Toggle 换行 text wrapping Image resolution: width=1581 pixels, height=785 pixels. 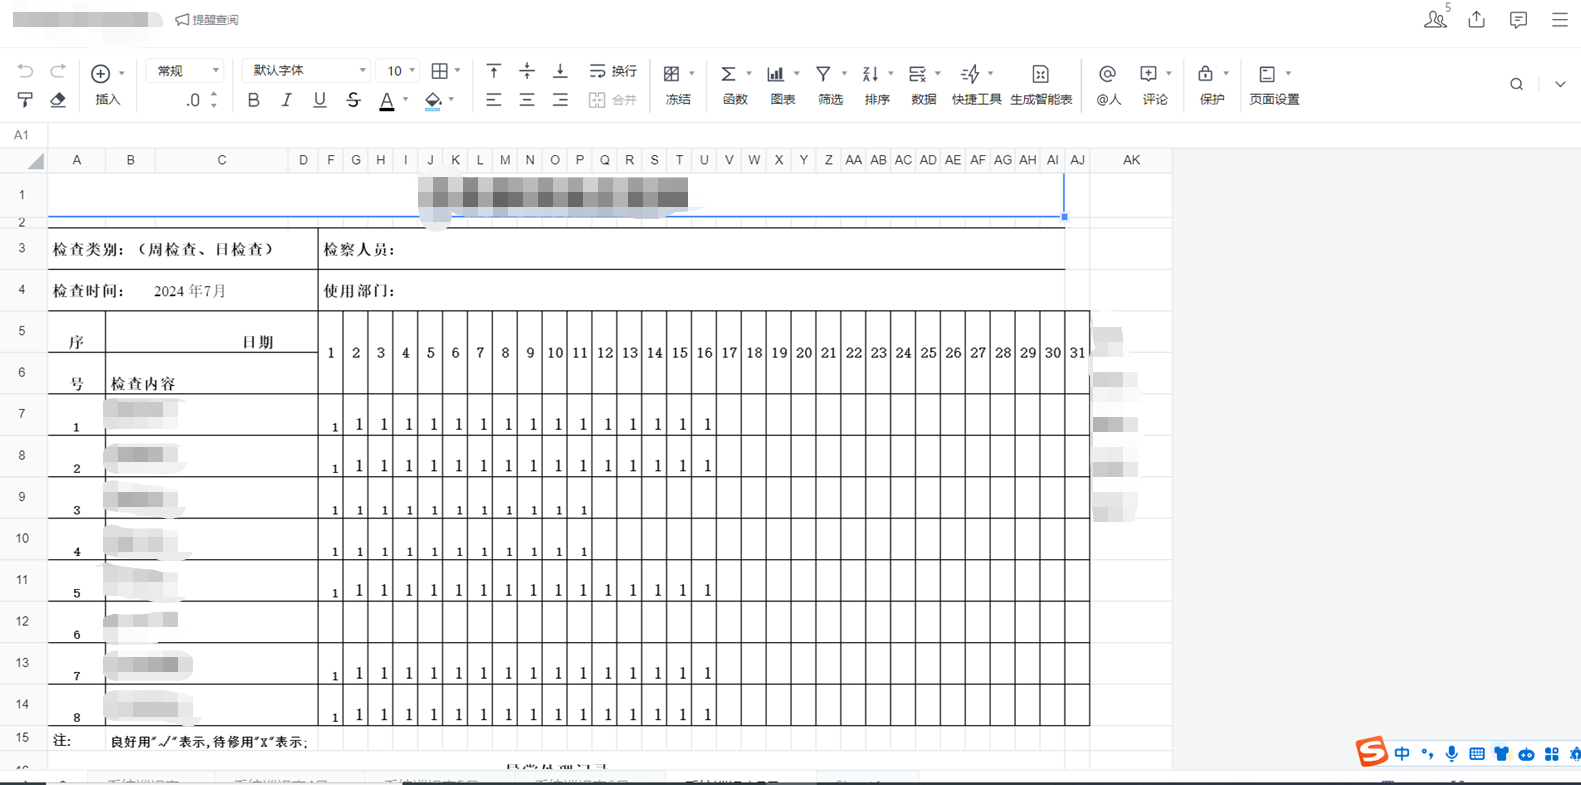coord(612,71)
